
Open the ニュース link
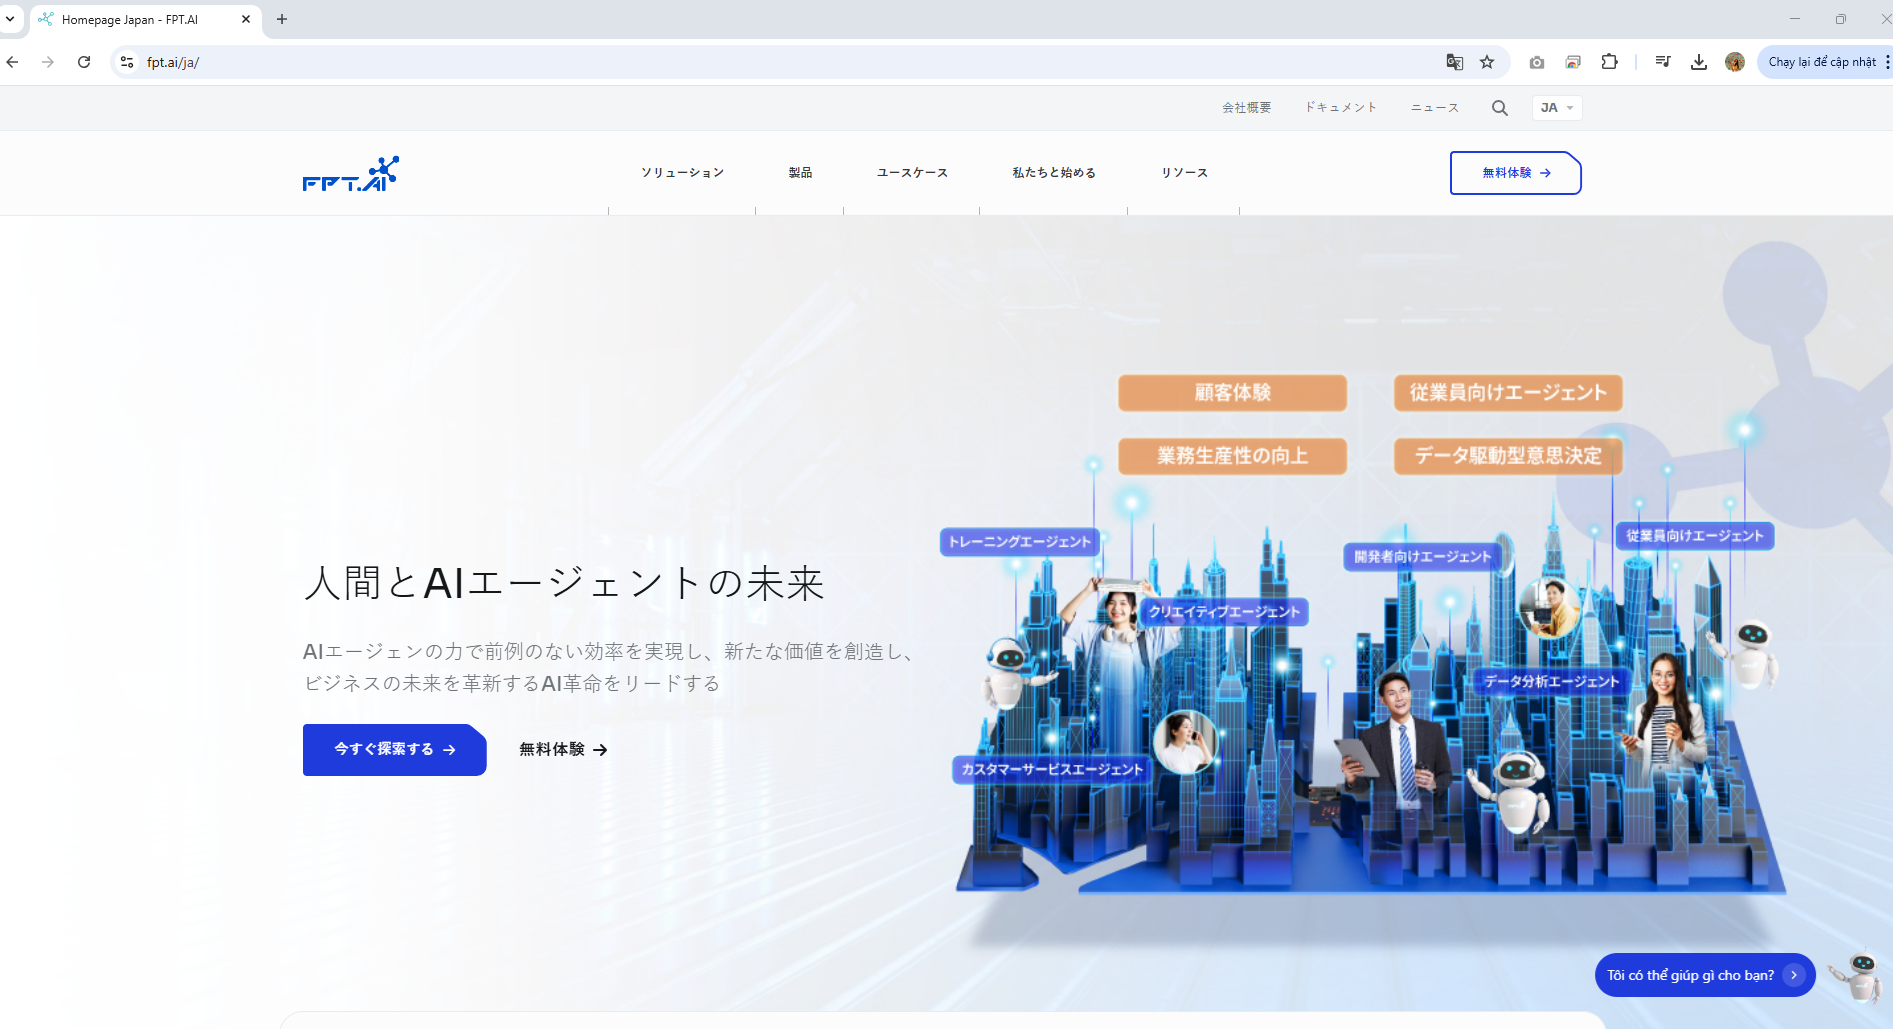tap(1434, 108)
